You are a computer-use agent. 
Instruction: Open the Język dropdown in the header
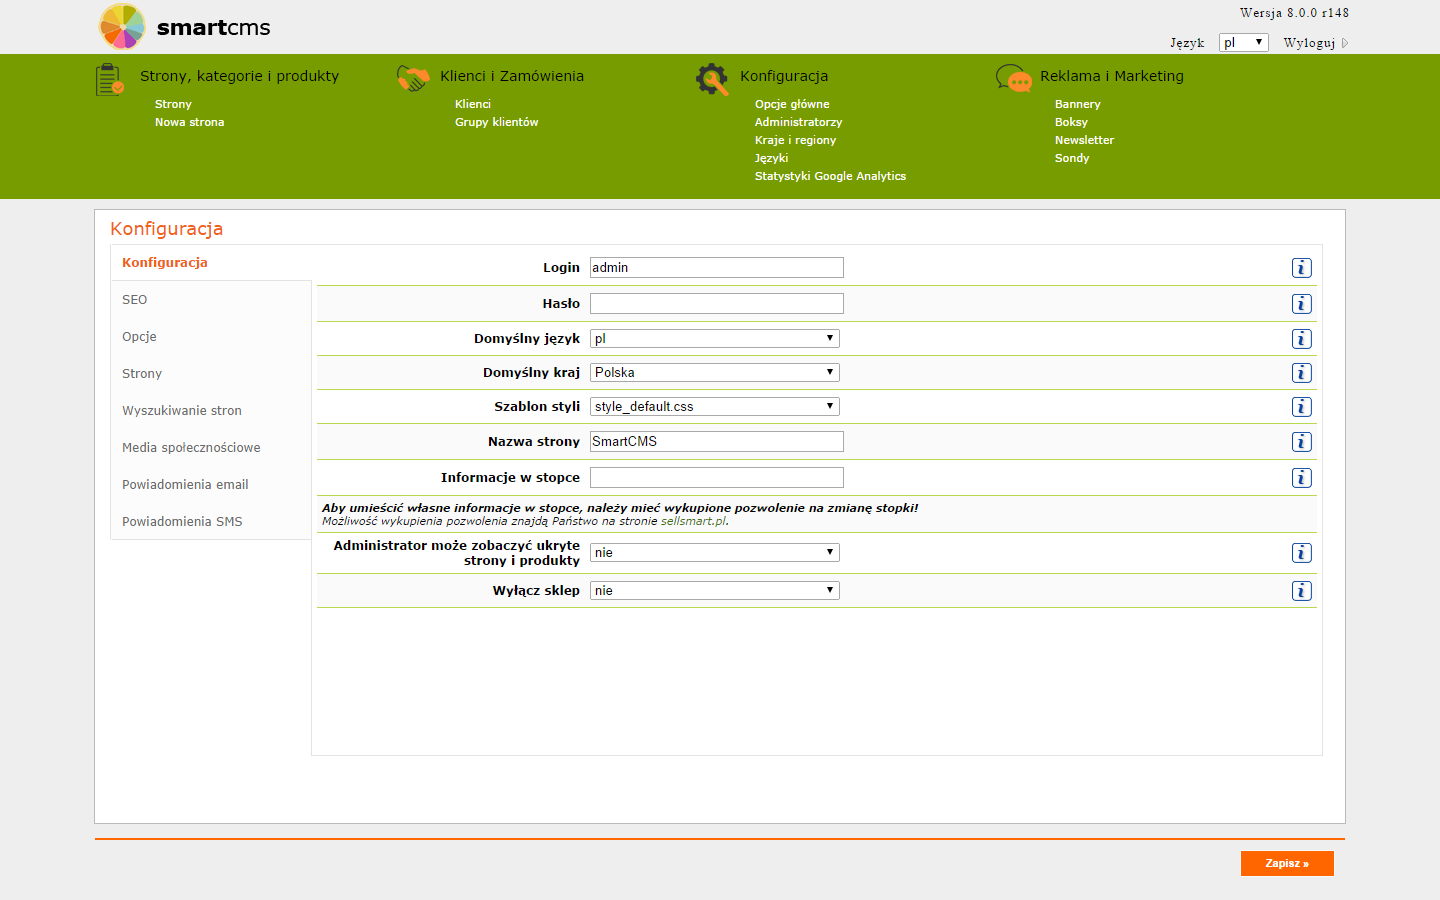[x=1243, y=42]
